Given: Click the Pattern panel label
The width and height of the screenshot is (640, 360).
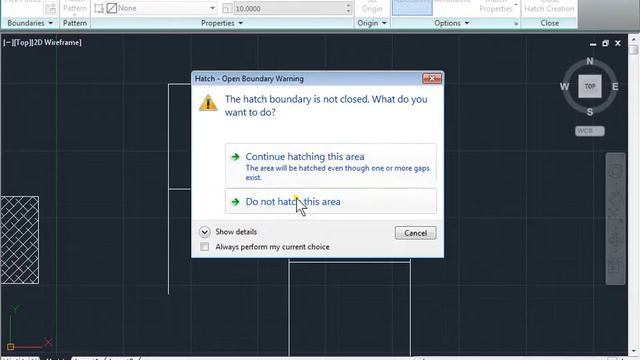Looking at the screenshot, I should (x=75, y=23).
